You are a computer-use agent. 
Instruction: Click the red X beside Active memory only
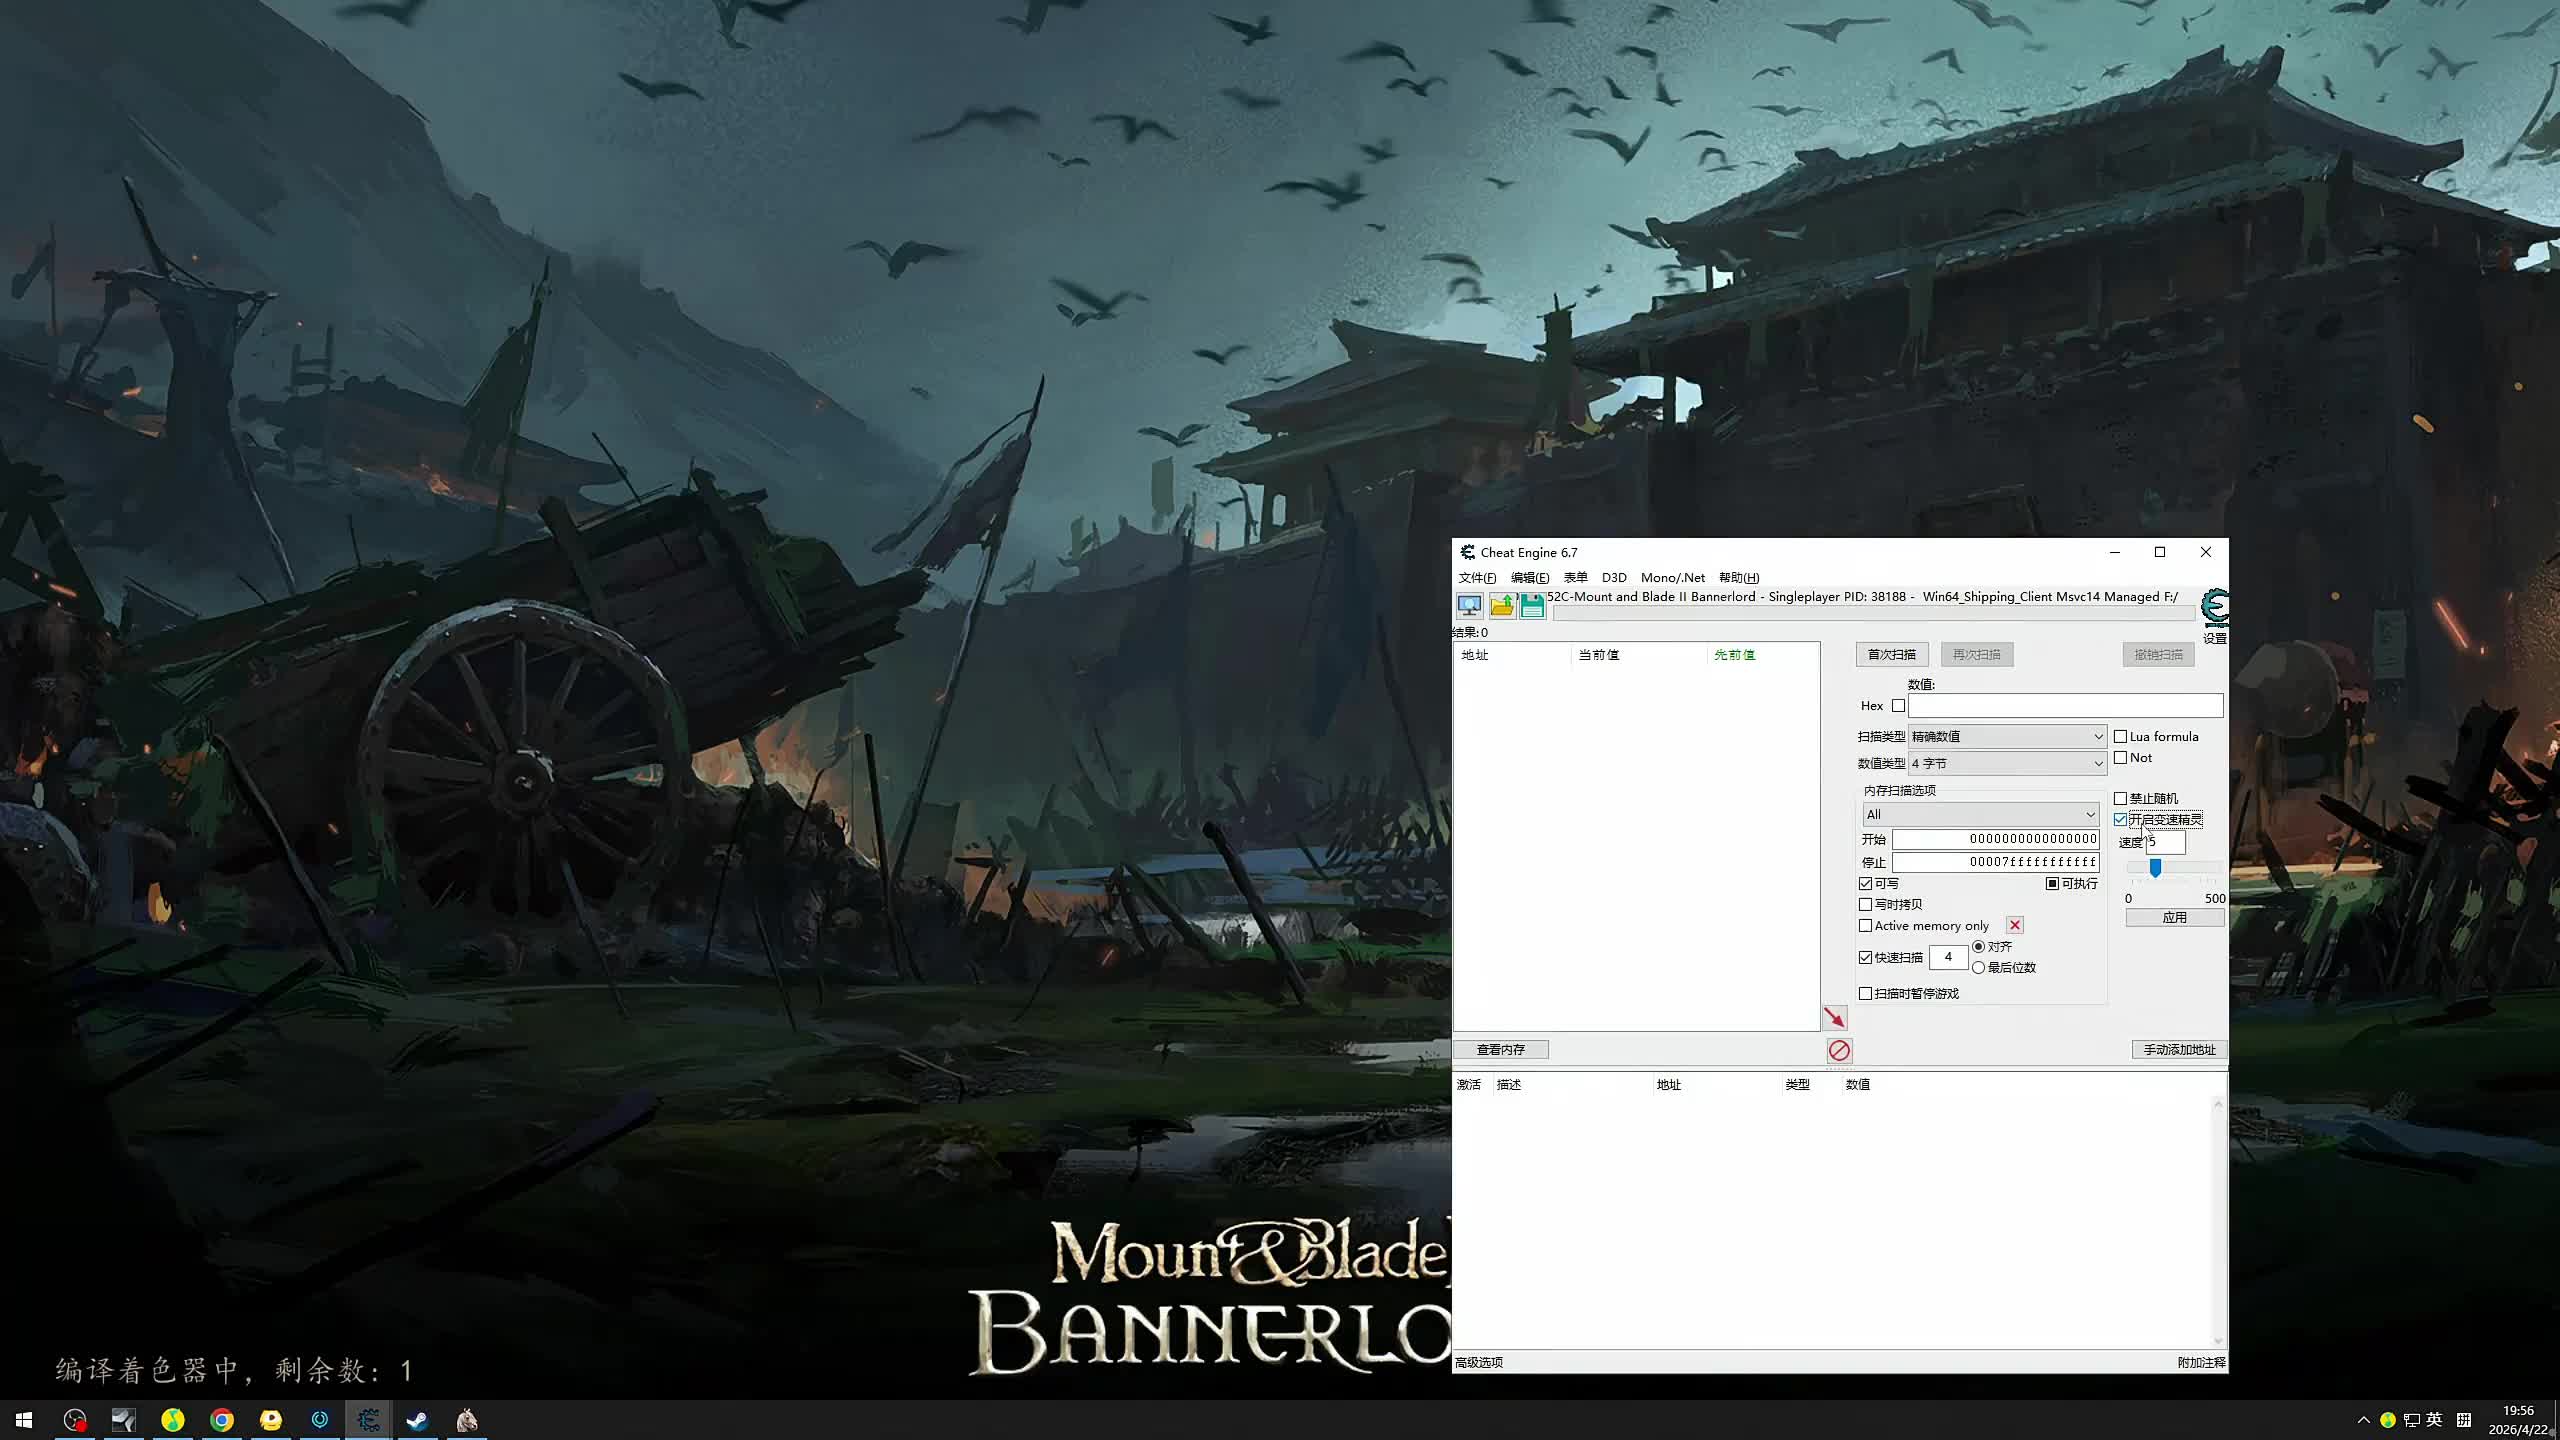(x=2015, y=925)
